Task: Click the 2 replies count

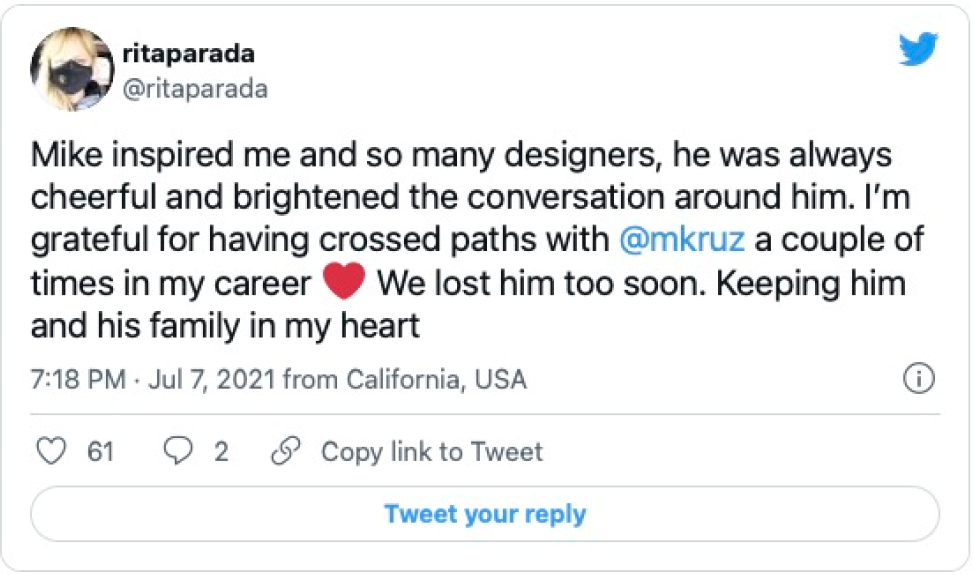Action: point(221,452)
